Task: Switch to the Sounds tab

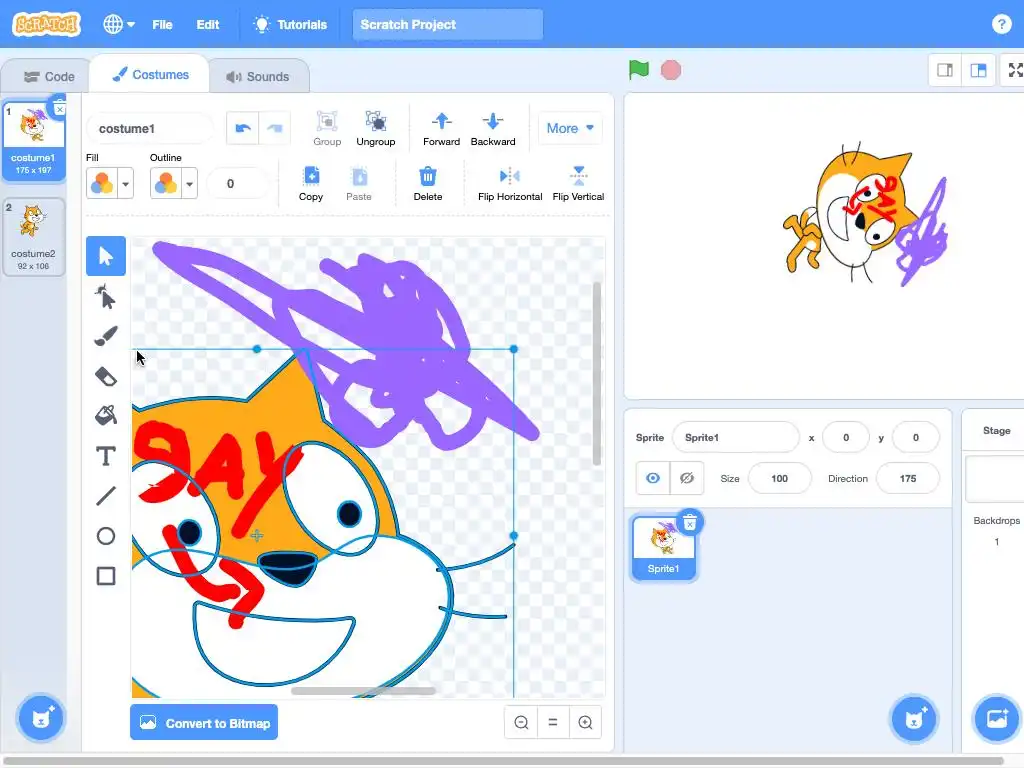Action: point(258,76)
